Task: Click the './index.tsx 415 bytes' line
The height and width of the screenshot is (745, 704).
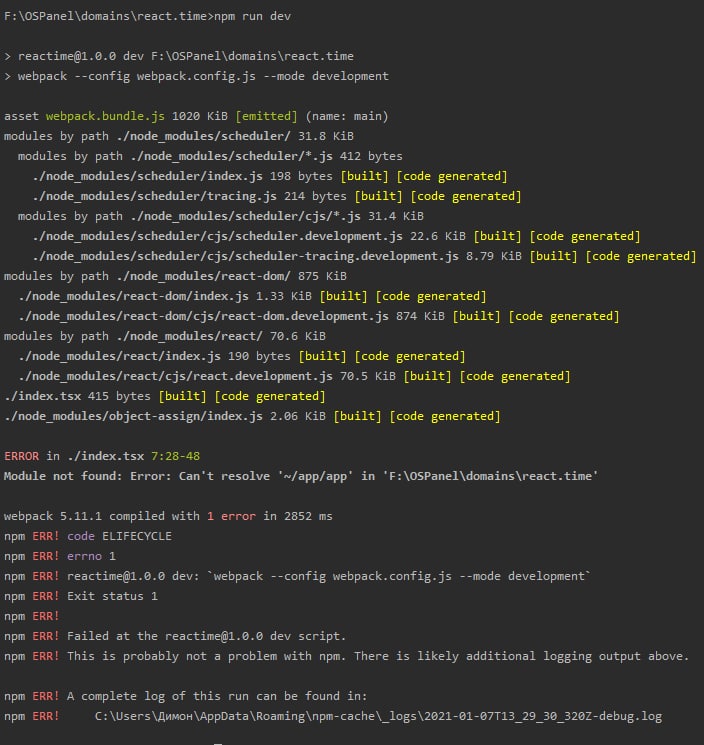Action: pos(165,396)
